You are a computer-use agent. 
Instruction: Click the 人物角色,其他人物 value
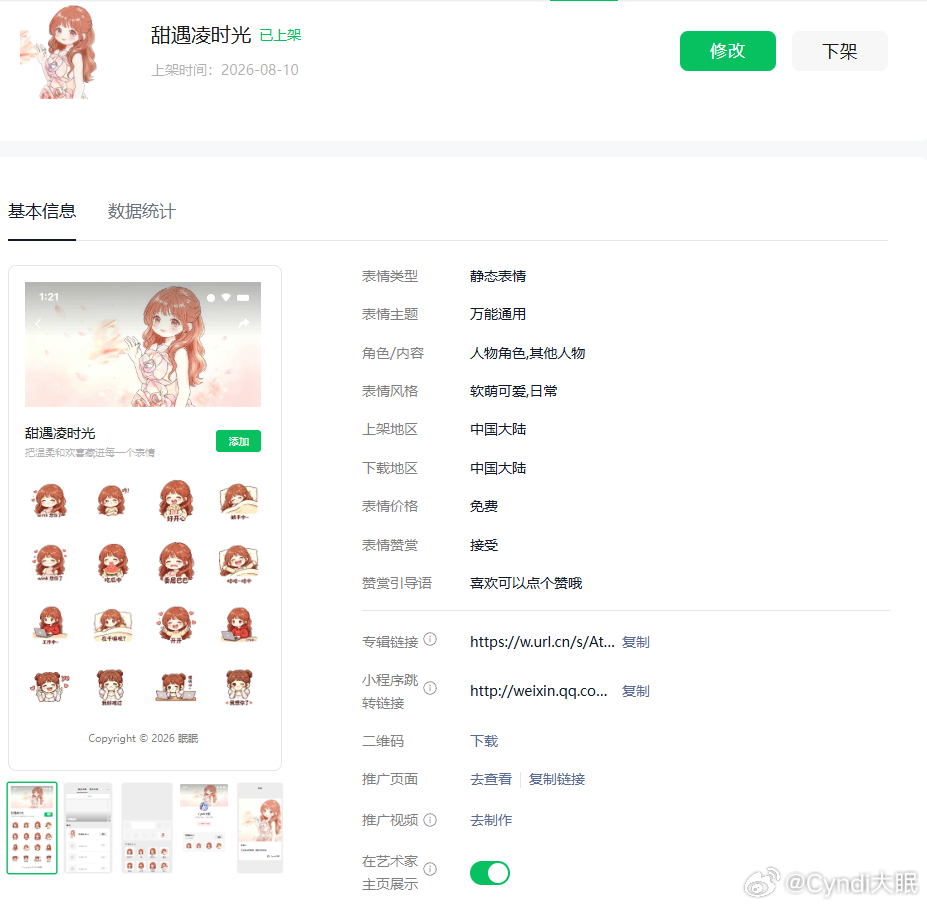point(527,353)
